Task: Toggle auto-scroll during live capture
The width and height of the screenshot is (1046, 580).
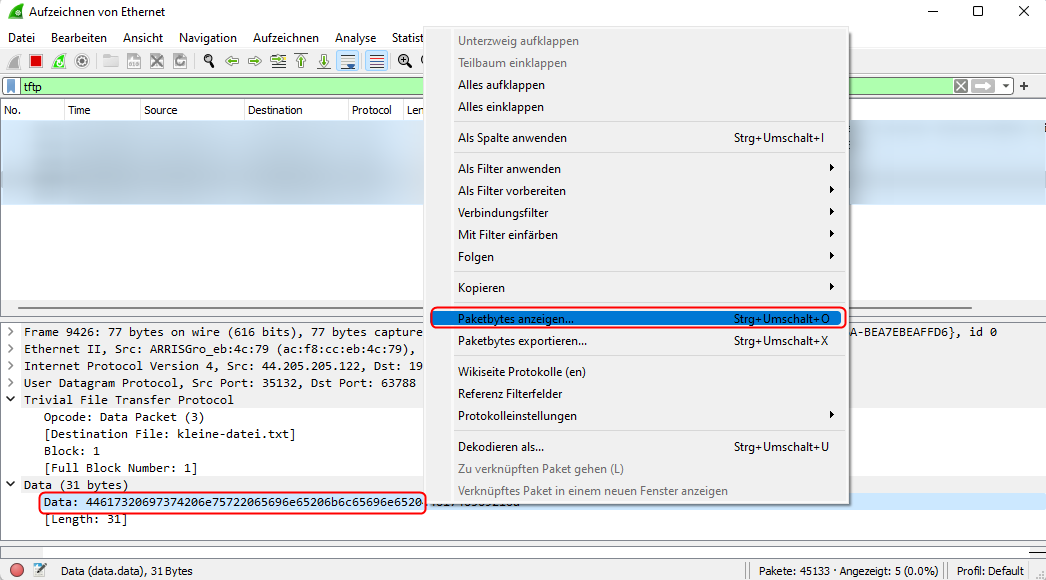Action: coord(348,61)
